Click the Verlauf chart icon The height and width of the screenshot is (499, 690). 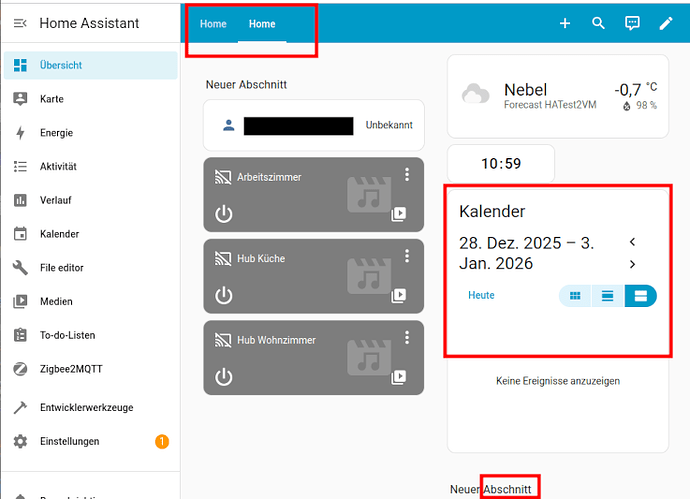(x=20, y=200)
